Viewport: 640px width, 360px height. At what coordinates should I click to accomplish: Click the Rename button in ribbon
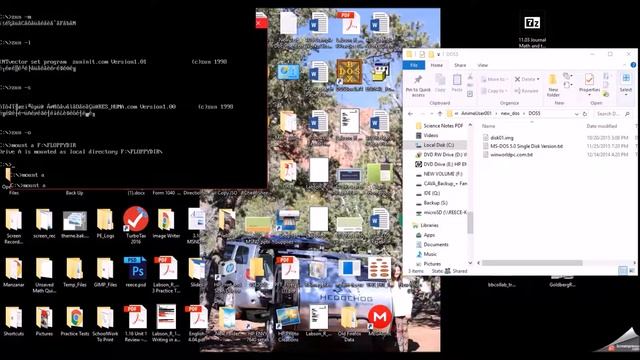point(527,91)
